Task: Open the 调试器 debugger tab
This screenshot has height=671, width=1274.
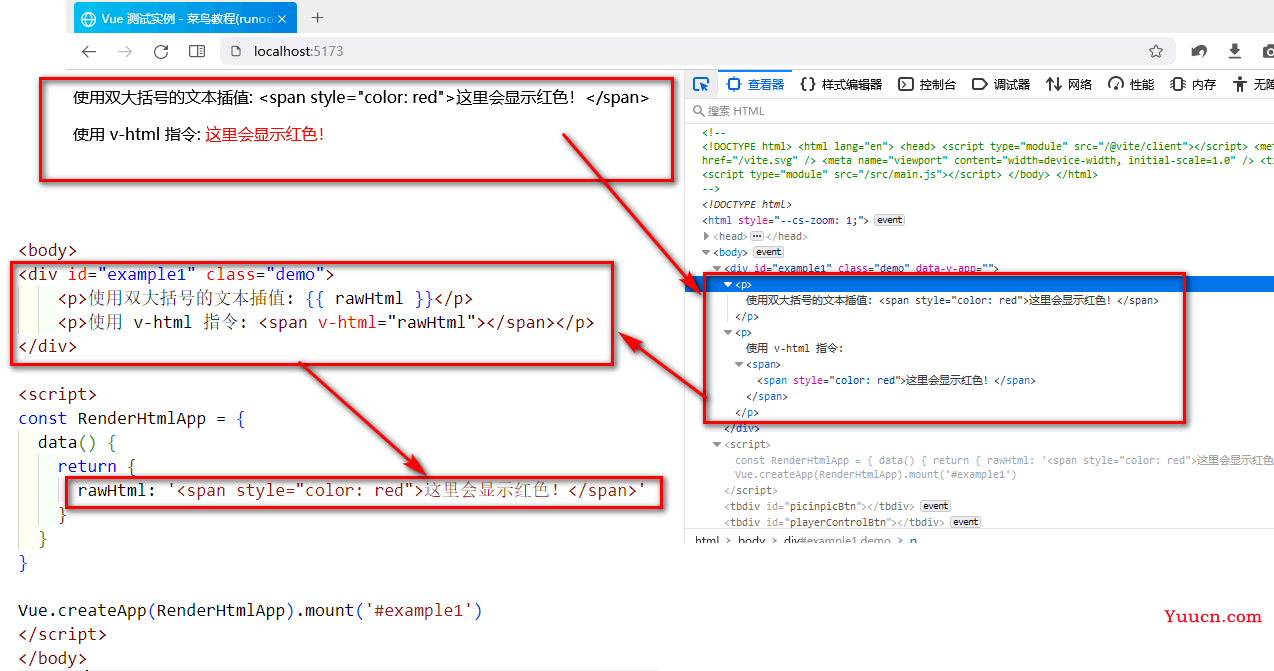Action: tap(1001, 84)
